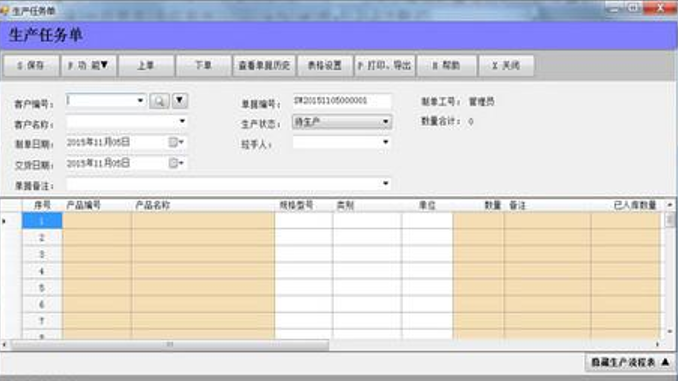Click the 单据编号 input field

point(342,101)
